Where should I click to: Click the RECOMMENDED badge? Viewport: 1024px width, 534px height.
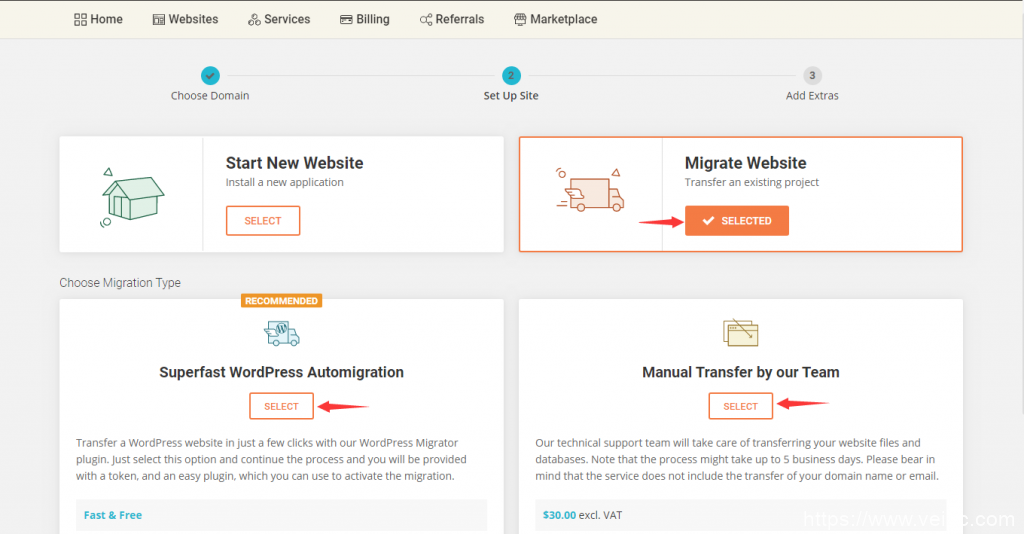tap(281, 301)
